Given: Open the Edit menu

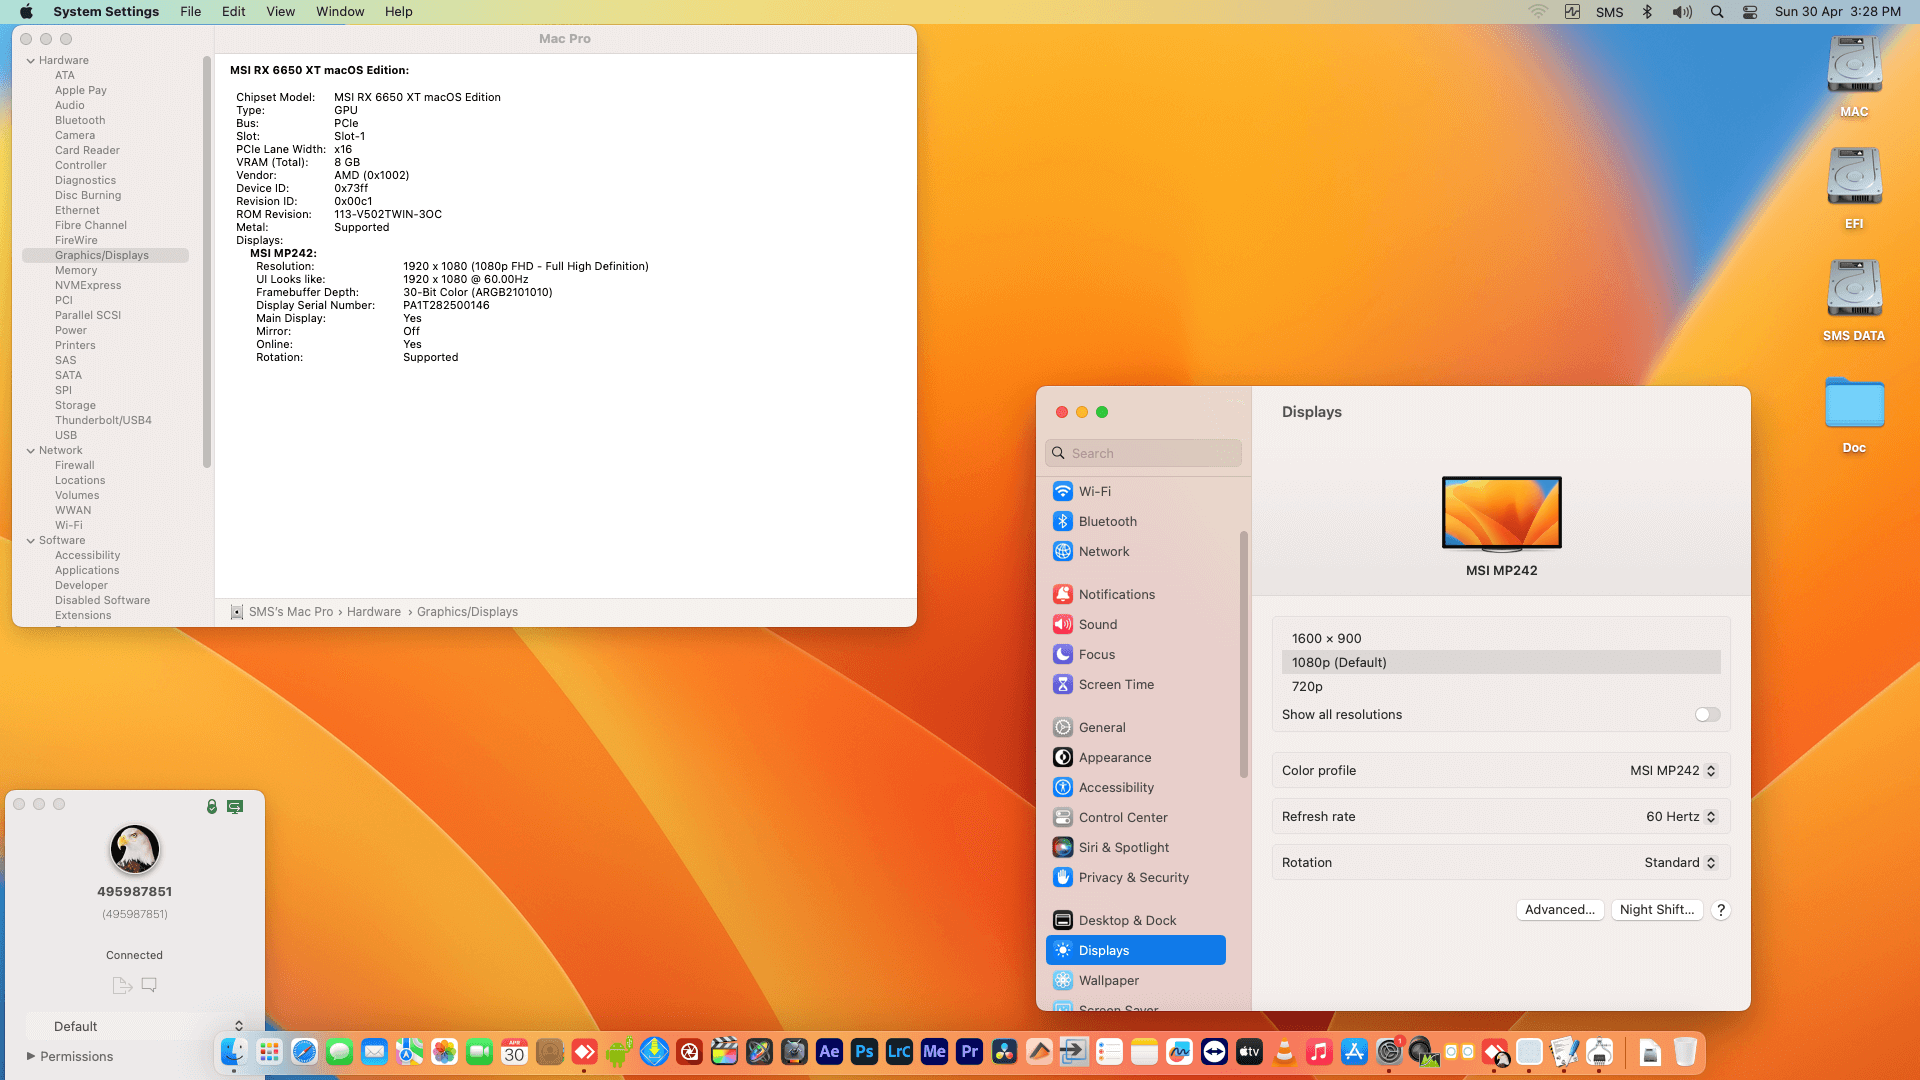Looking at the screenshot, I should point(233,11).
